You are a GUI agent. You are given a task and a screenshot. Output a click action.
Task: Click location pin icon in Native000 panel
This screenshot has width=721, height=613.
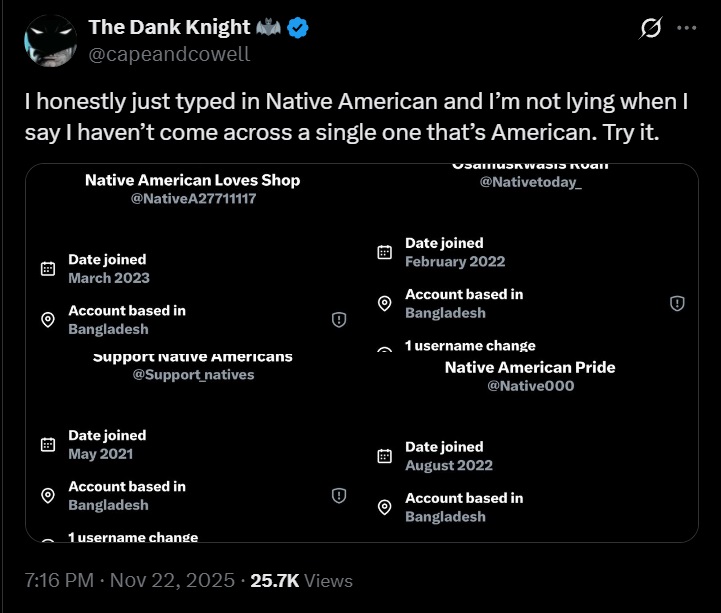point(384,507)
